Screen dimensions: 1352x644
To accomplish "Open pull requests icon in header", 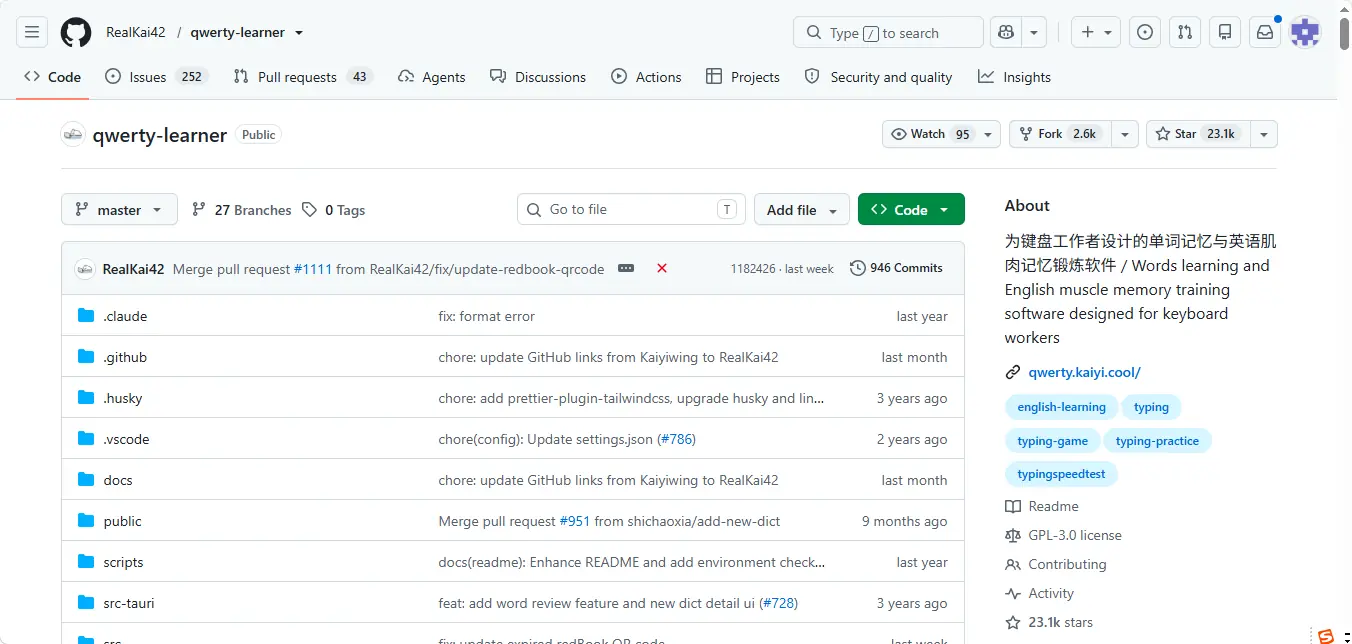I will [1185, 32].
